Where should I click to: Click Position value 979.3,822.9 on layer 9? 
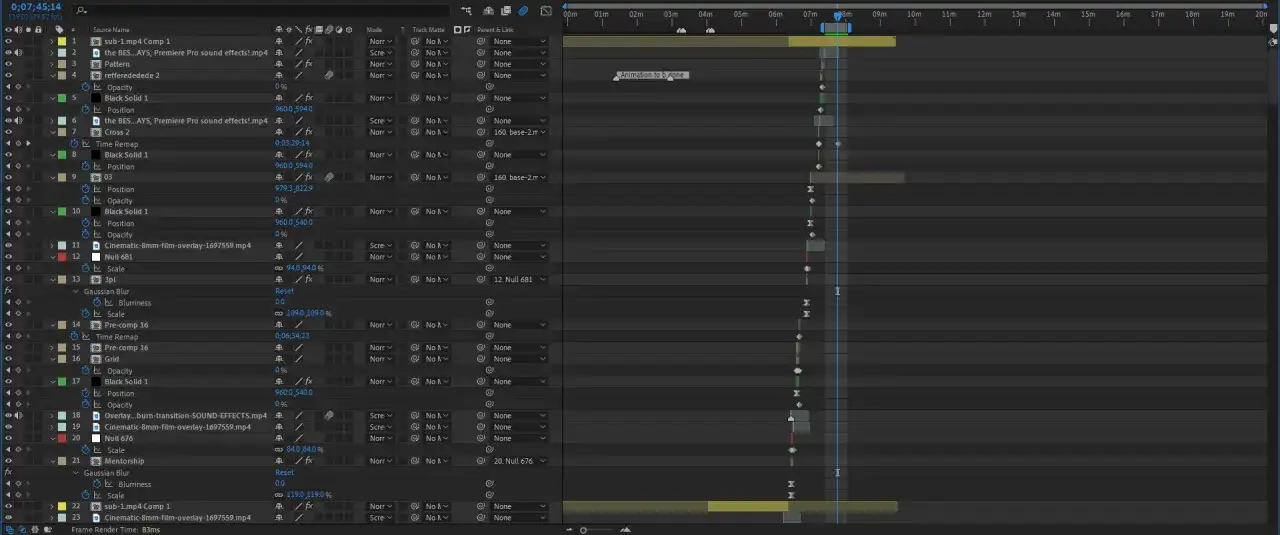(294, 189)
